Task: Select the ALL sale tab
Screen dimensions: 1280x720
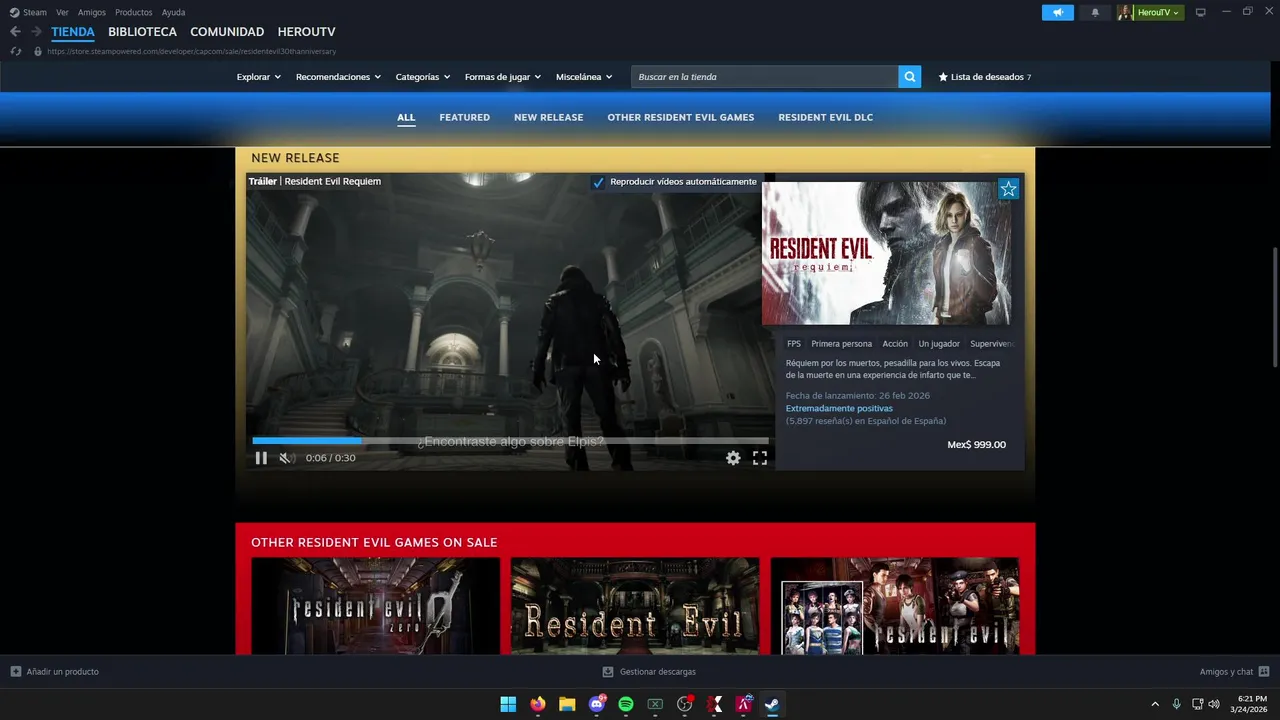Action: tap(406, 117)
